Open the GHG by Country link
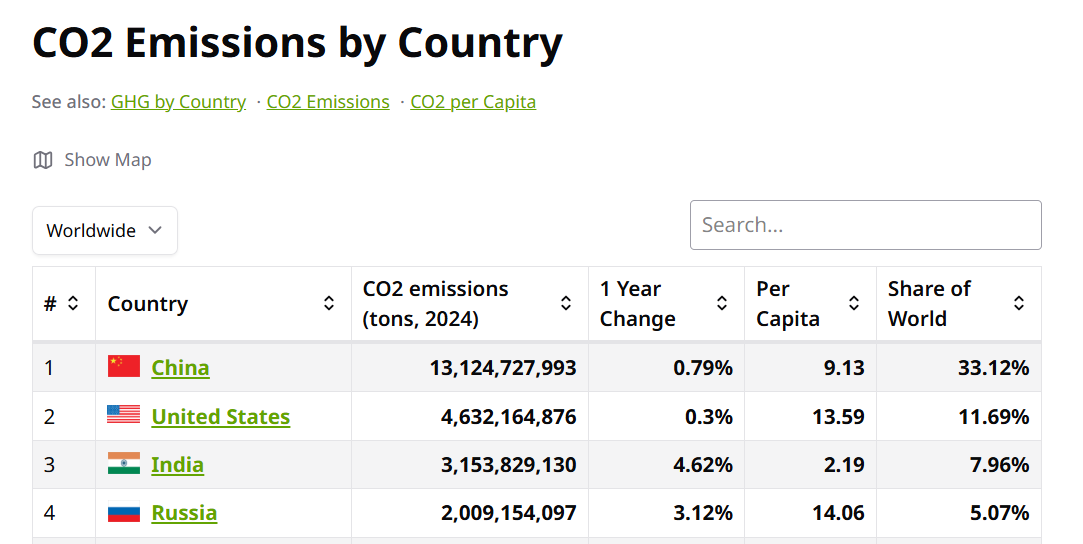The width and height of the screenshot is (1083, 544). (178, 102)
